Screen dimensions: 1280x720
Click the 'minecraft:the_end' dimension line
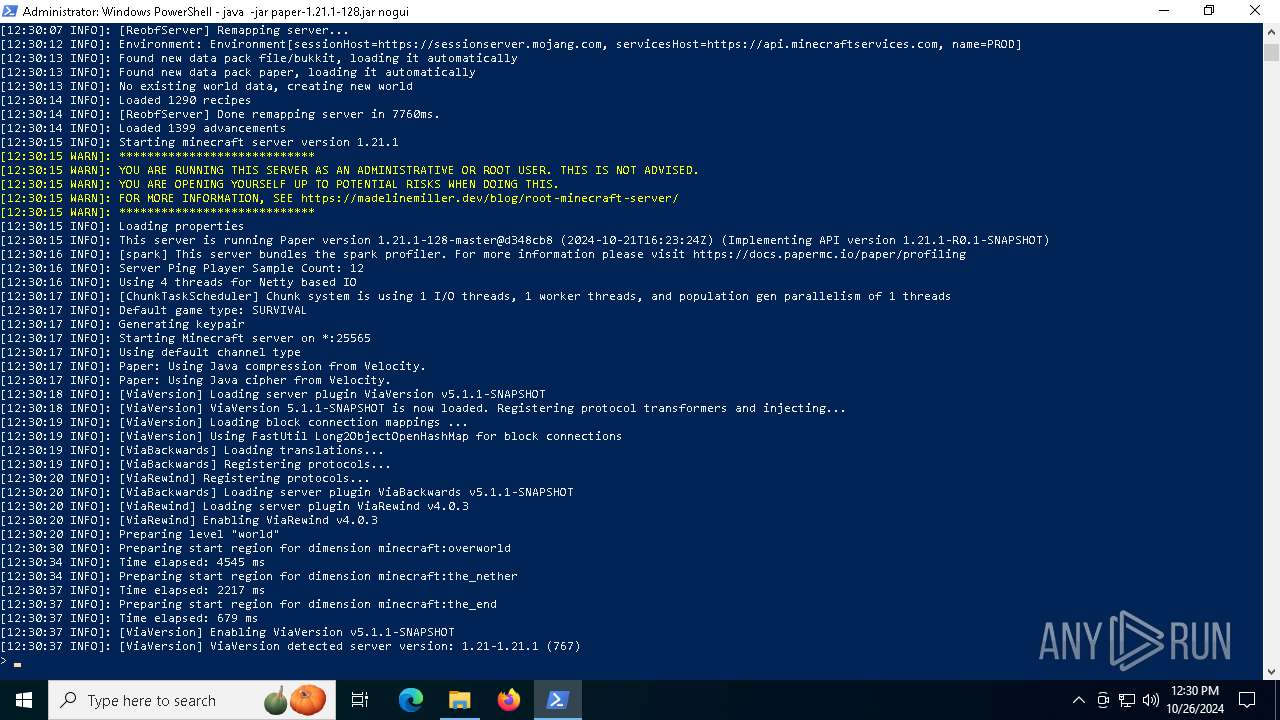(248, 604)
